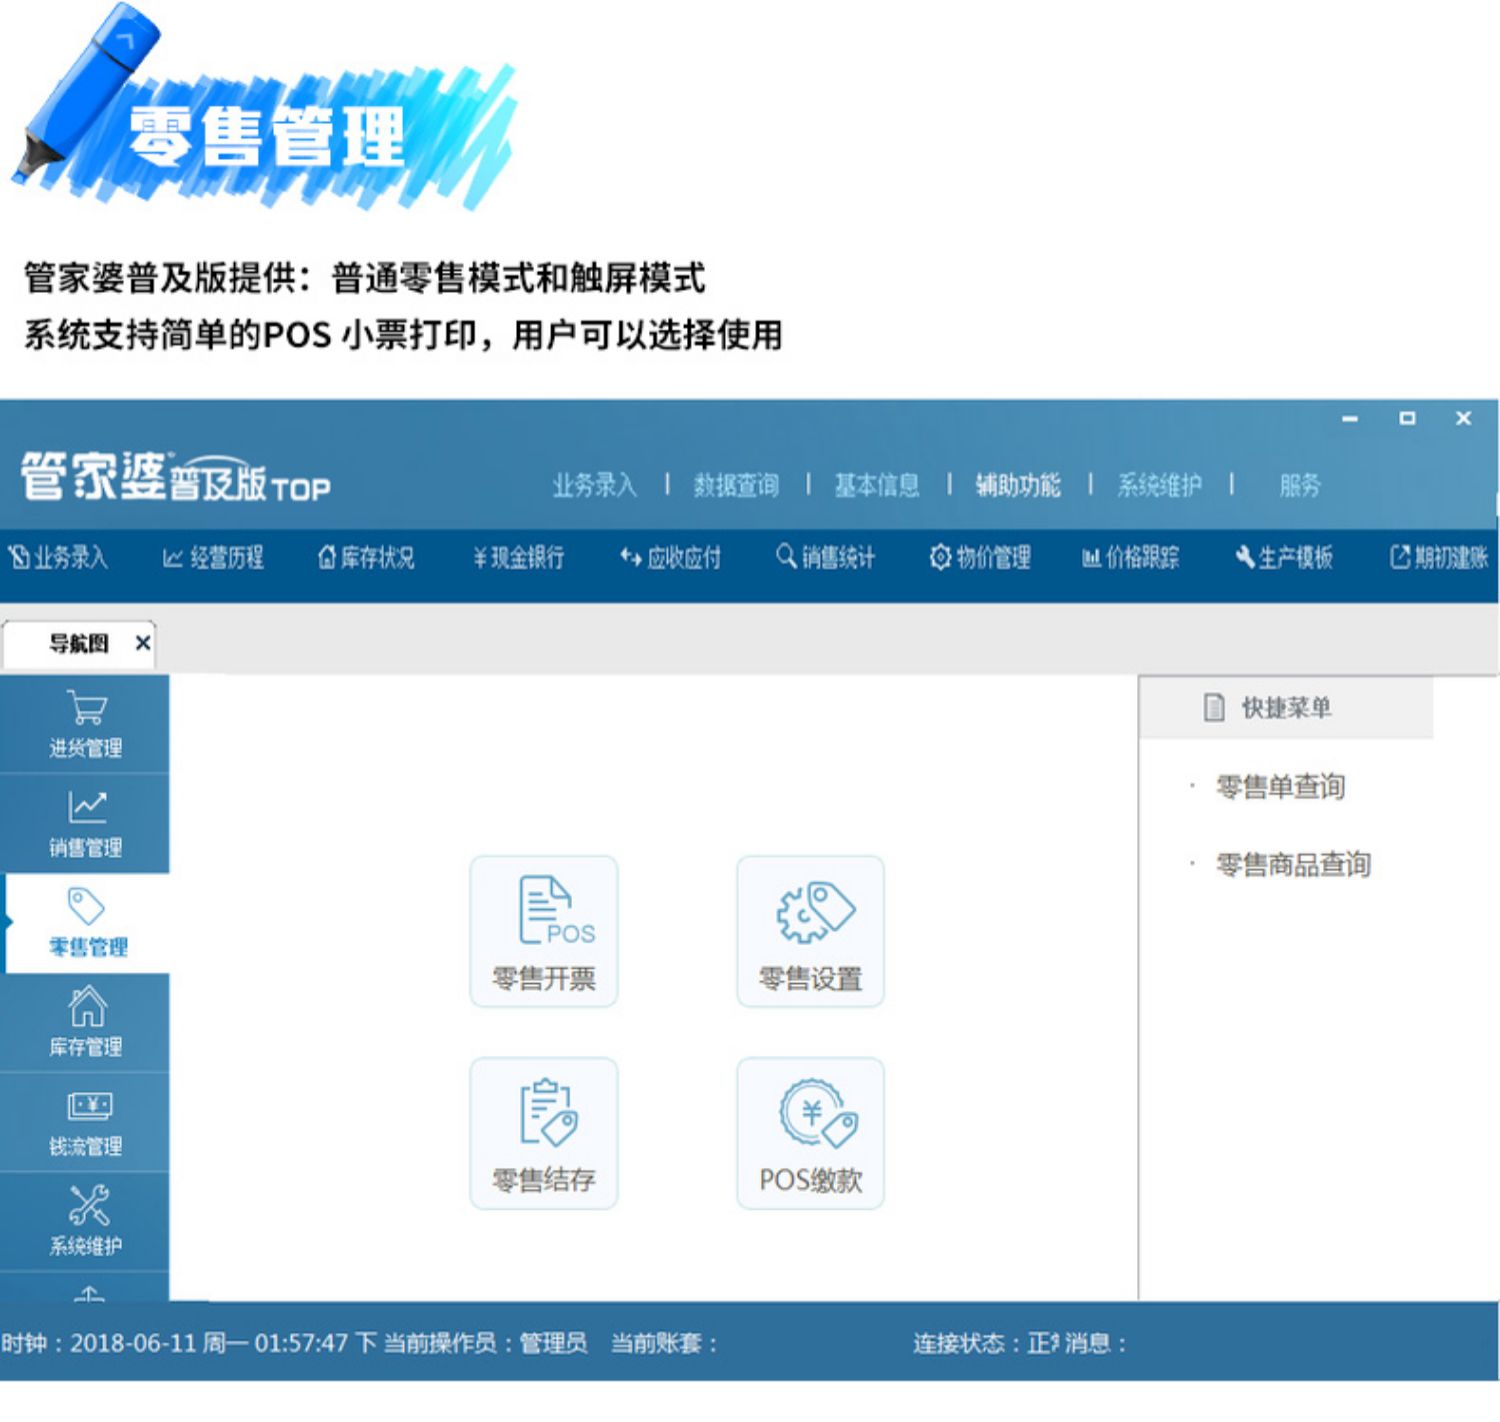Click 业务录入 toolbar shortcut

58,557
